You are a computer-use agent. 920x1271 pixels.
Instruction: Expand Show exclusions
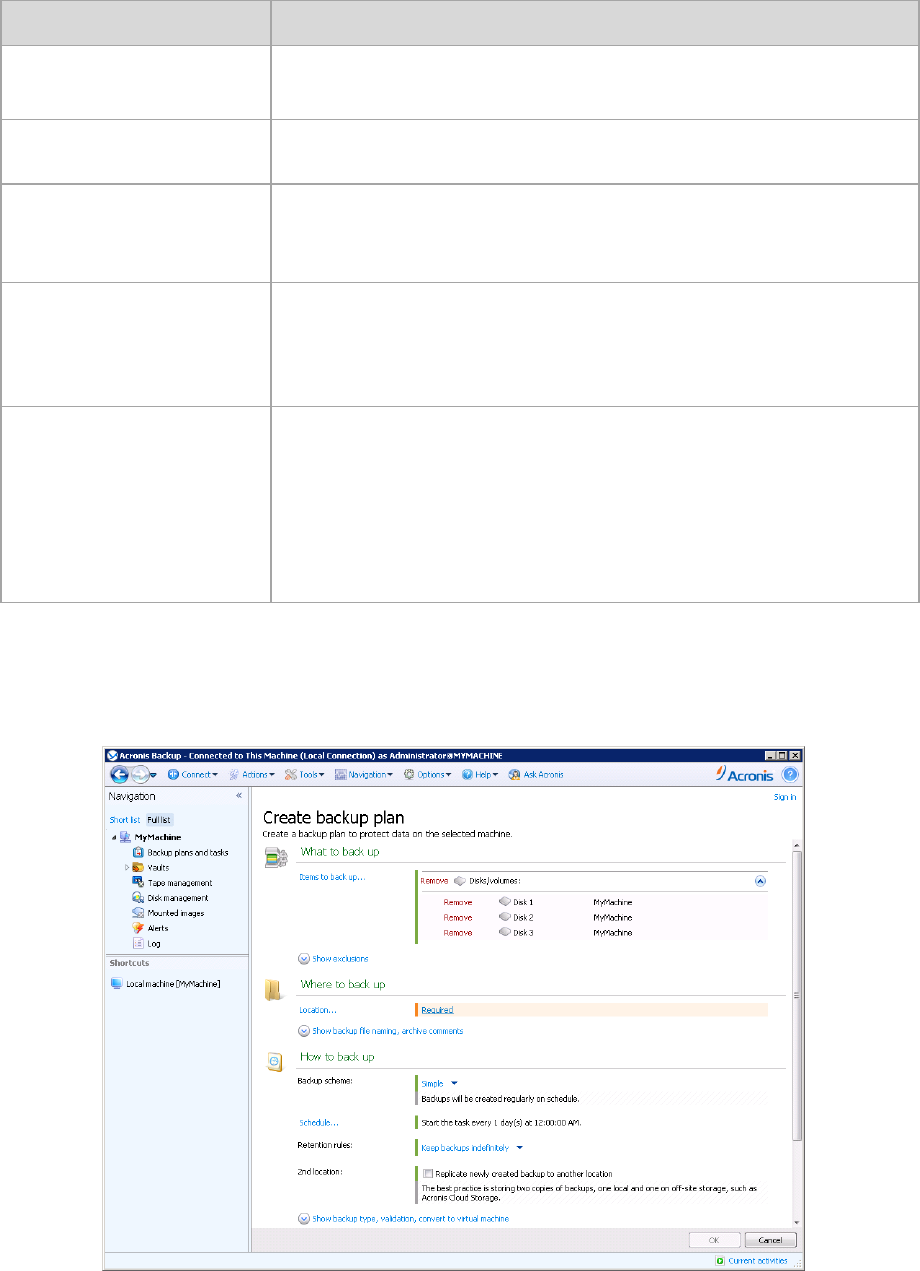pos(333,959)
